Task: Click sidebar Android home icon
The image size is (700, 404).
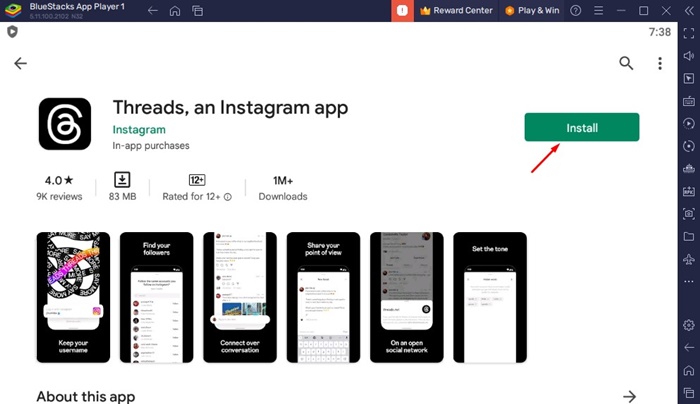Action: (x=689, y=370)
